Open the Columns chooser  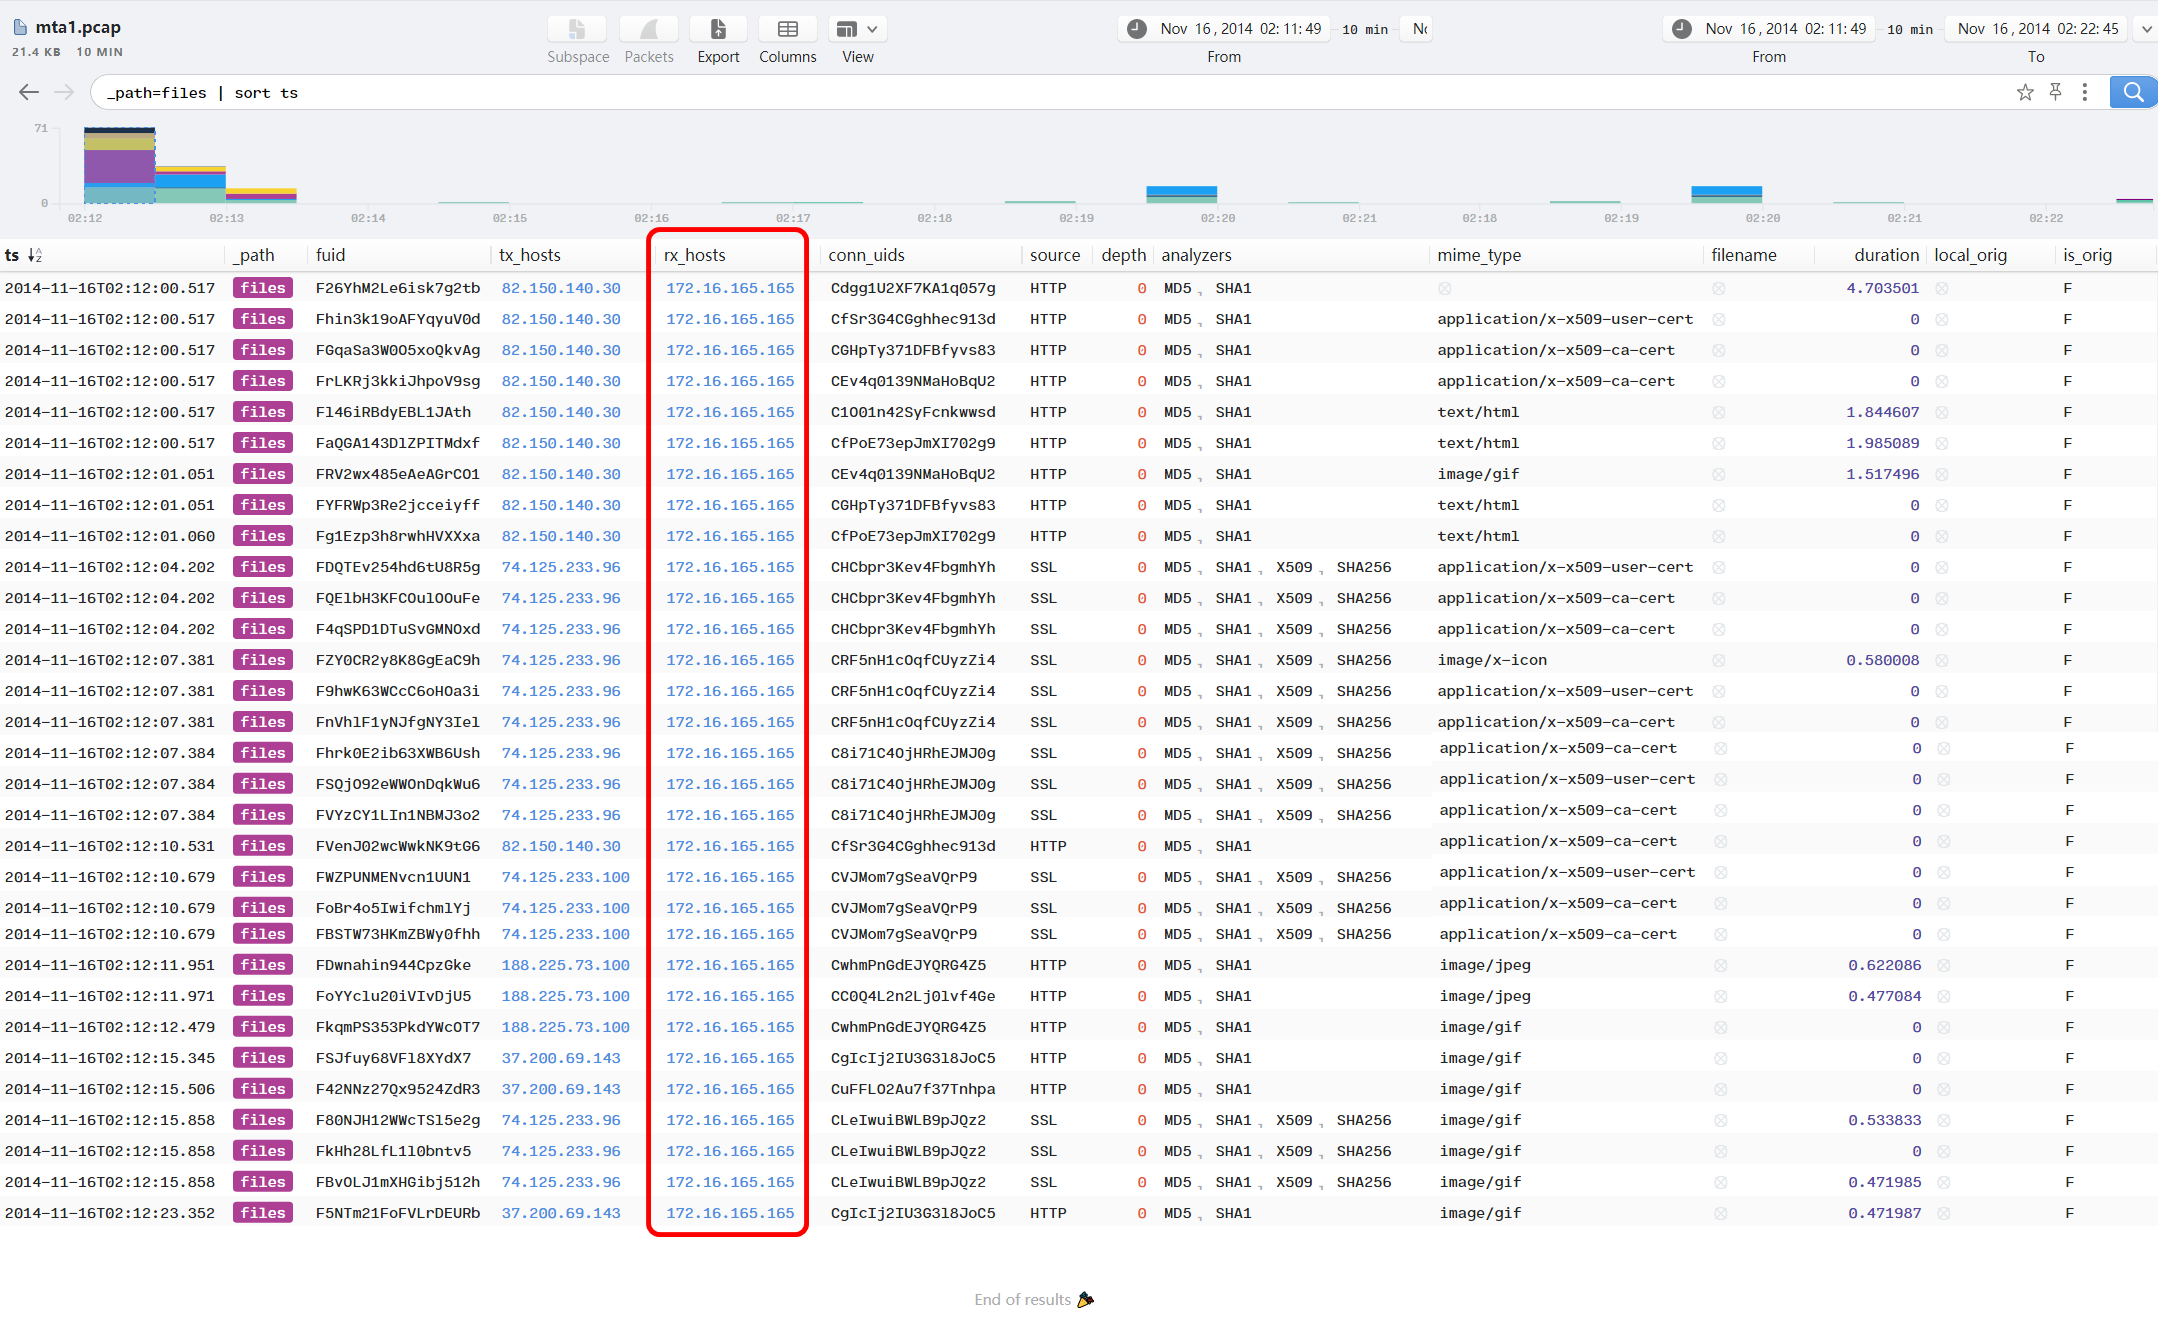tap(787, 30)
